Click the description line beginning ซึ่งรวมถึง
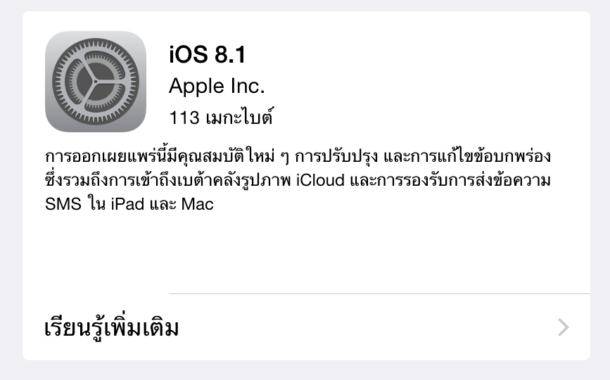 pos(298,180)
